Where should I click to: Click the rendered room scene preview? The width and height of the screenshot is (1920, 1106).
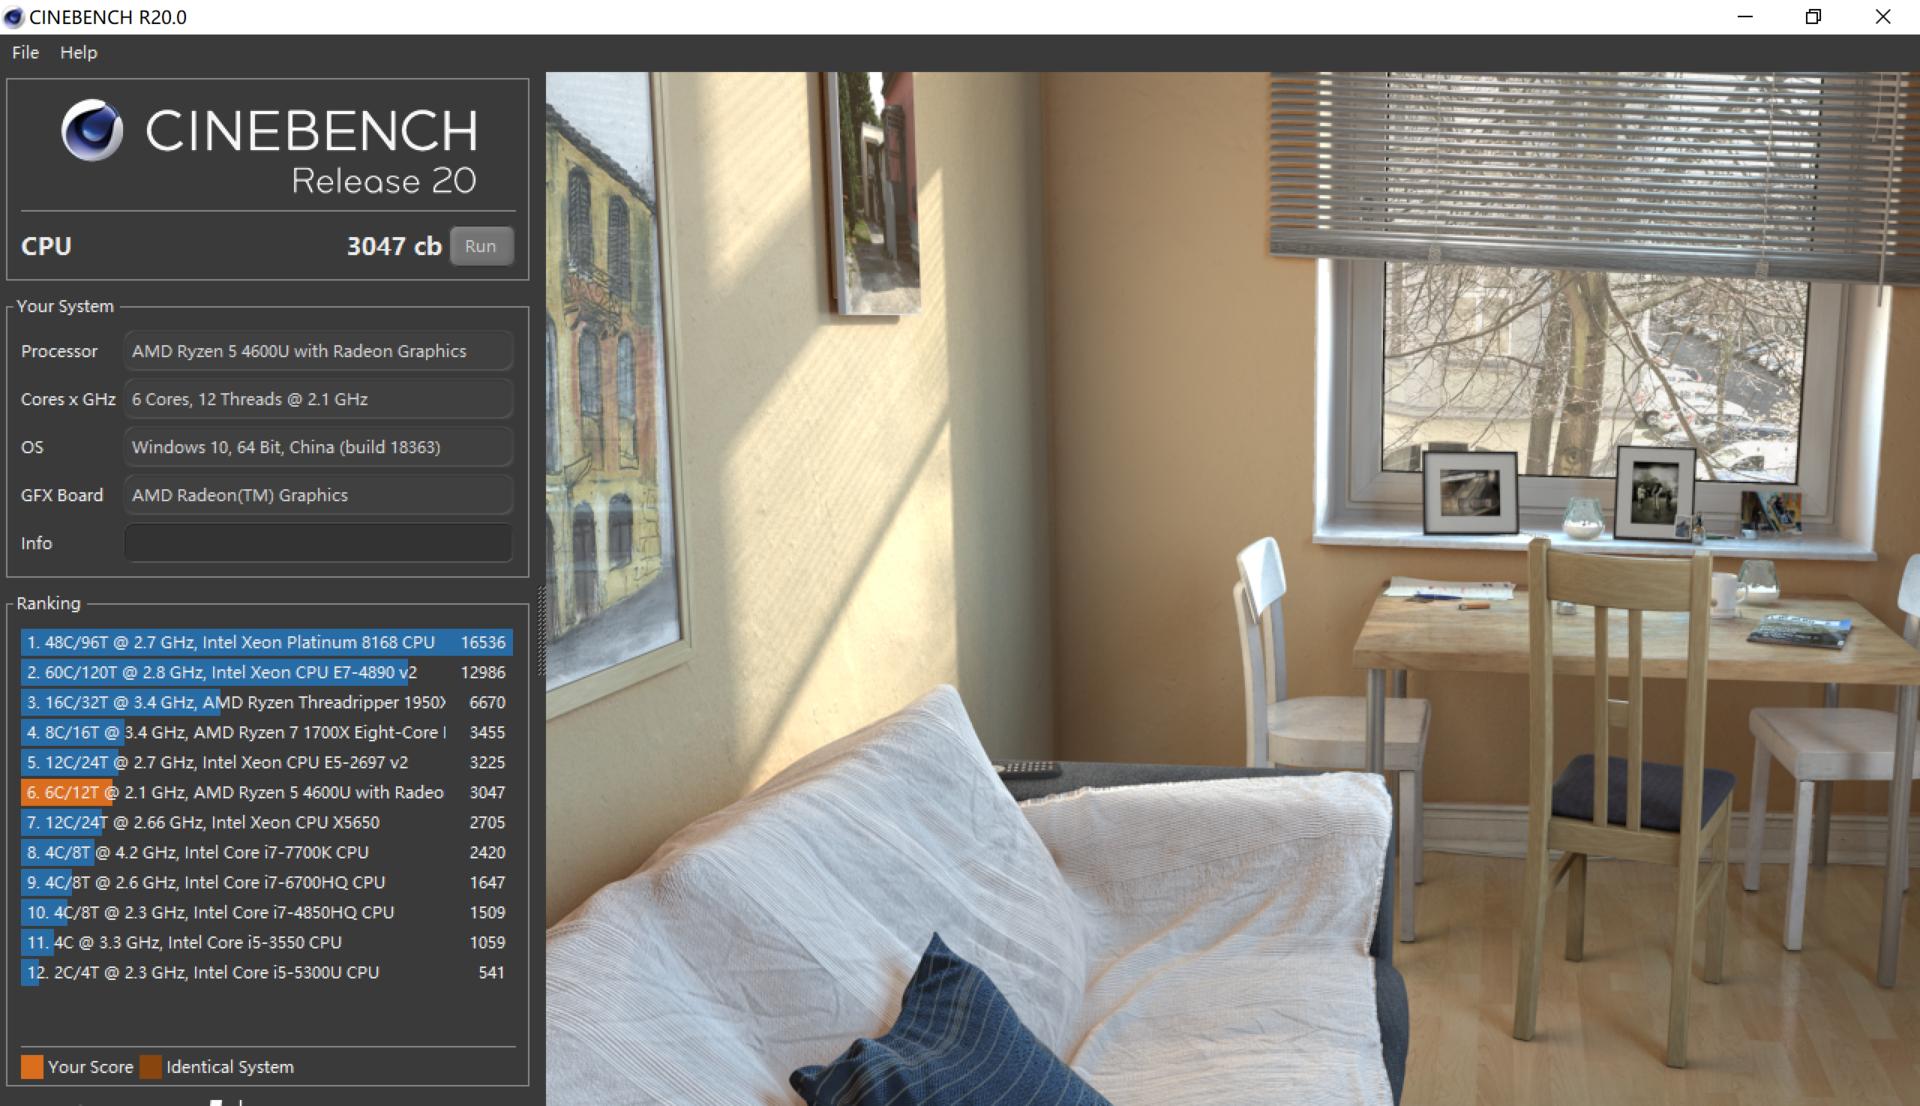click(1230, 588)
